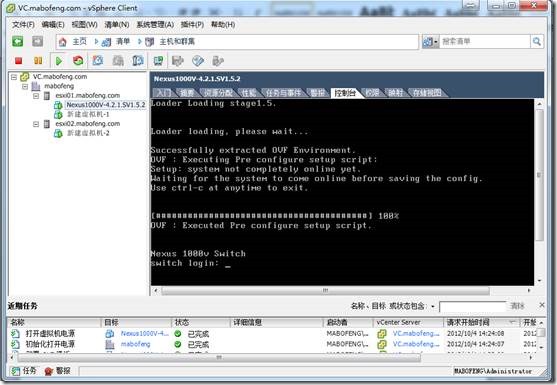Click the mabofeng target link in tasks

135,344
